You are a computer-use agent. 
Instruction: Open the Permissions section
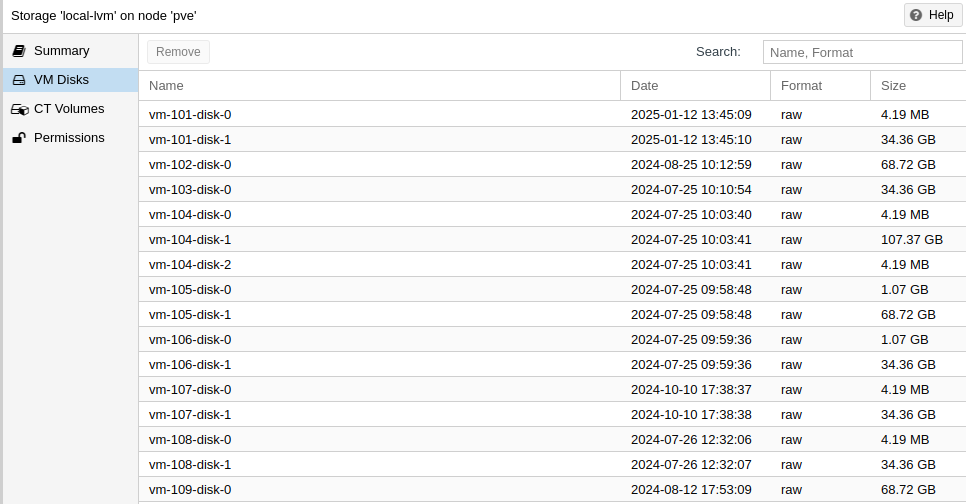(x=69, y=138)
